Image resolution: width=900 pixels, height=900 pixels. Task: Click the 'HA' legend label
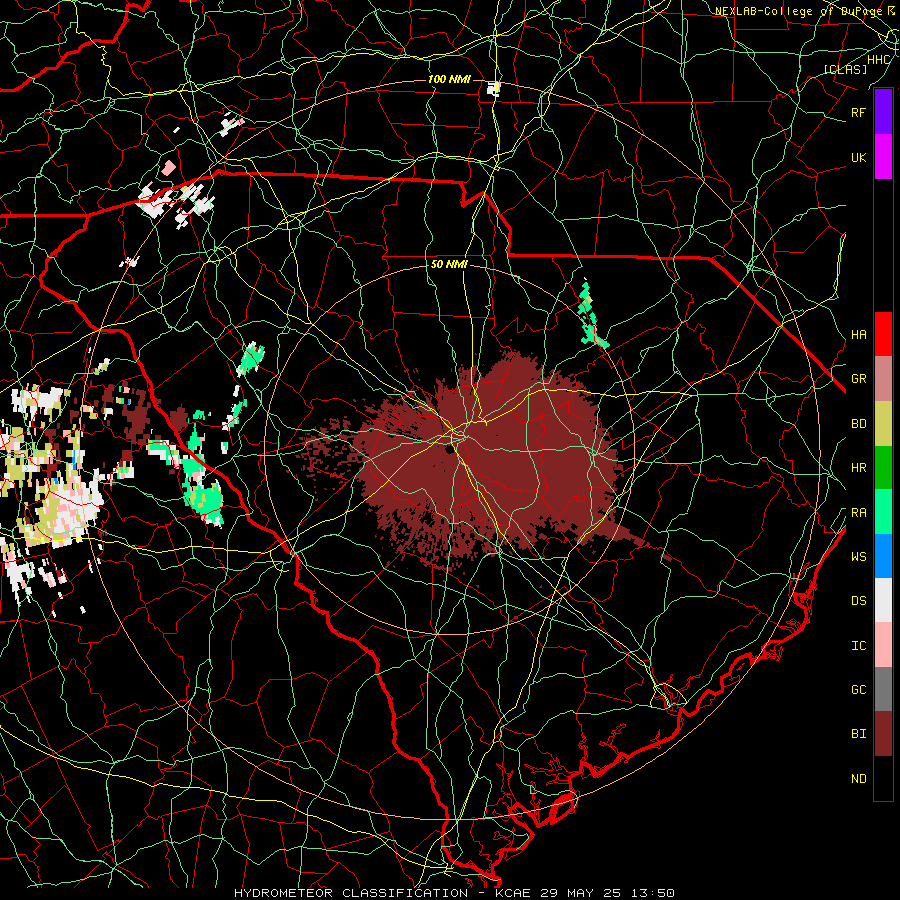(858, 334)
